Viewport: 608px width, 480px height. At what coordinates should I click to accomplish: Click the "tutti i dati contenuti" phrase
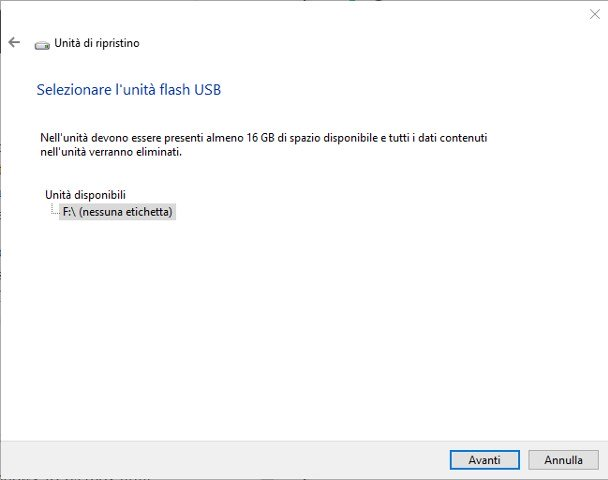tap(439, 137)
